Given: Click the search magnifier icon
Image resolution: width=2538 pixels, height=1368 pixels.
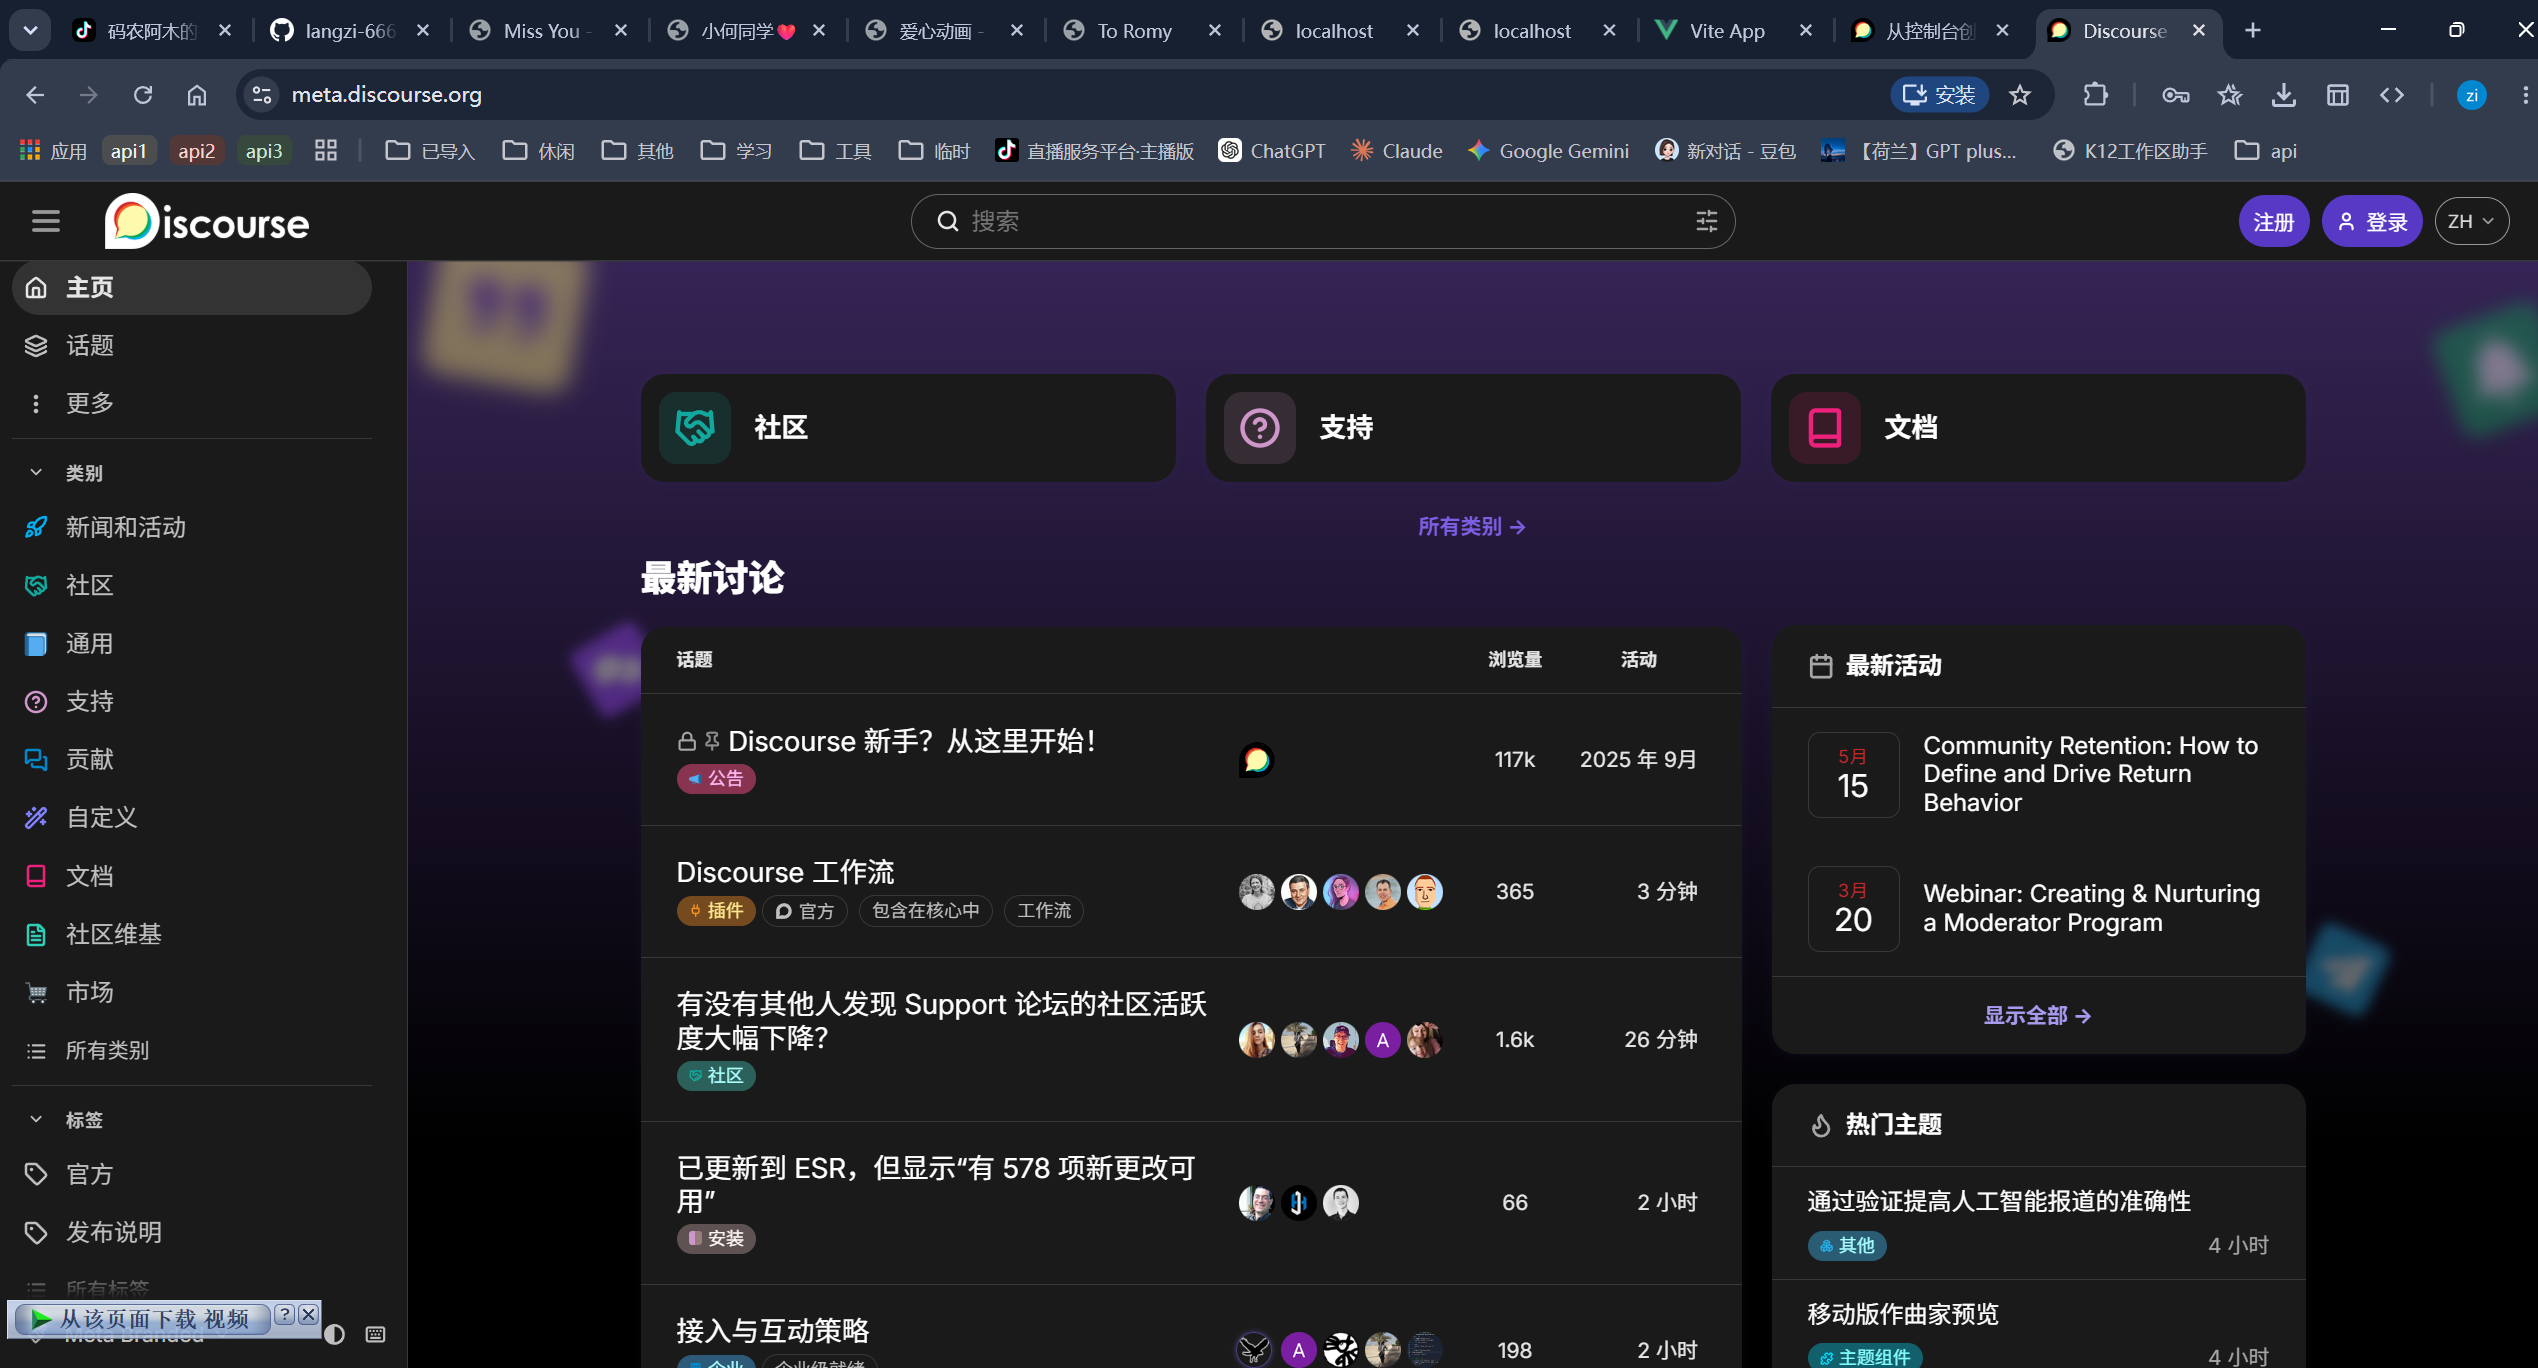Looking at the screenshot, I should (947, 221).
